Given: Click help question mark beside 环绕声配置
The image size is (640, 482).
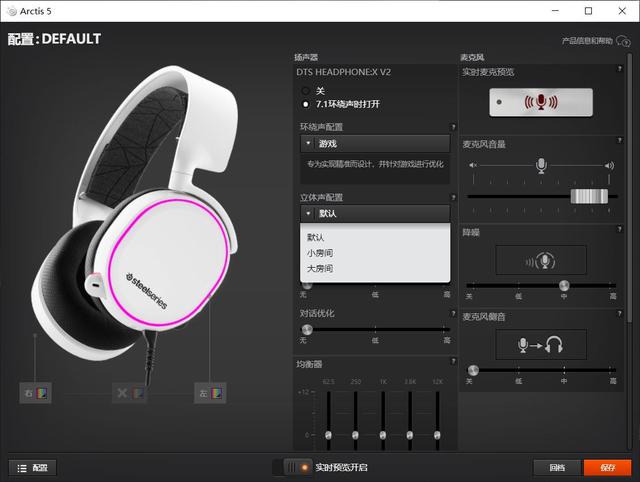Looking at the screenshot, I should [453, 127].
